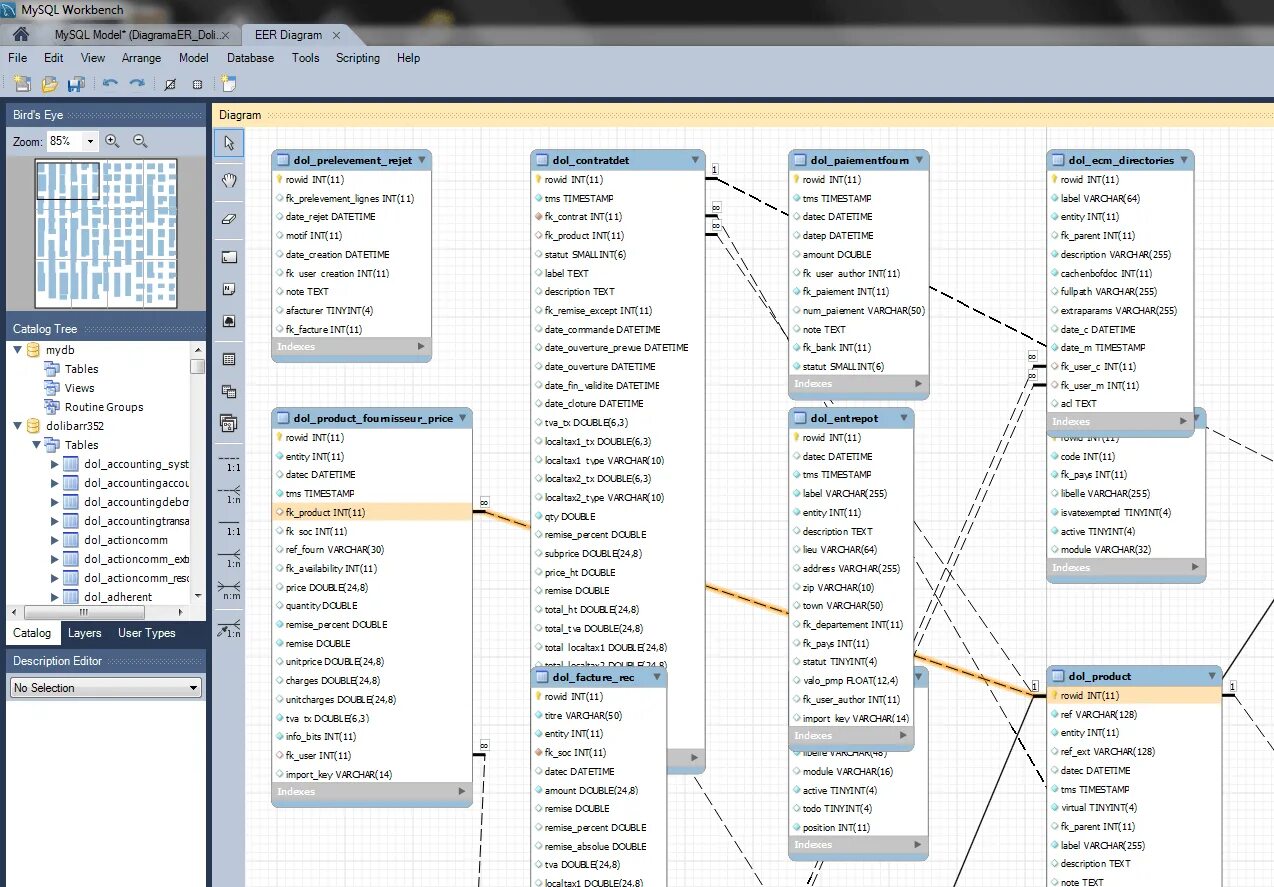This screenshot has height=887, width=1274.
Task: Collapse the mydb schema node
Action: pos(18,350)
